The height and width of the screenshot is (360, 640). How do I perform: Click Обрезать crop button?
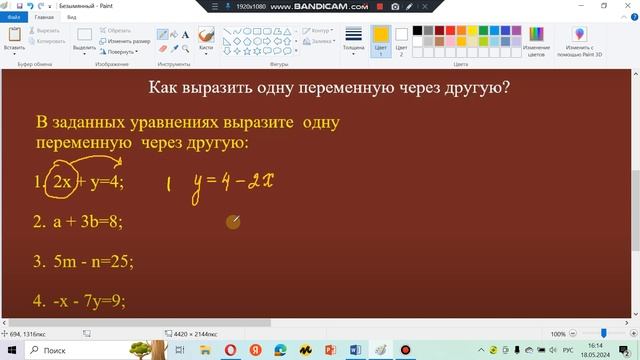116,31
